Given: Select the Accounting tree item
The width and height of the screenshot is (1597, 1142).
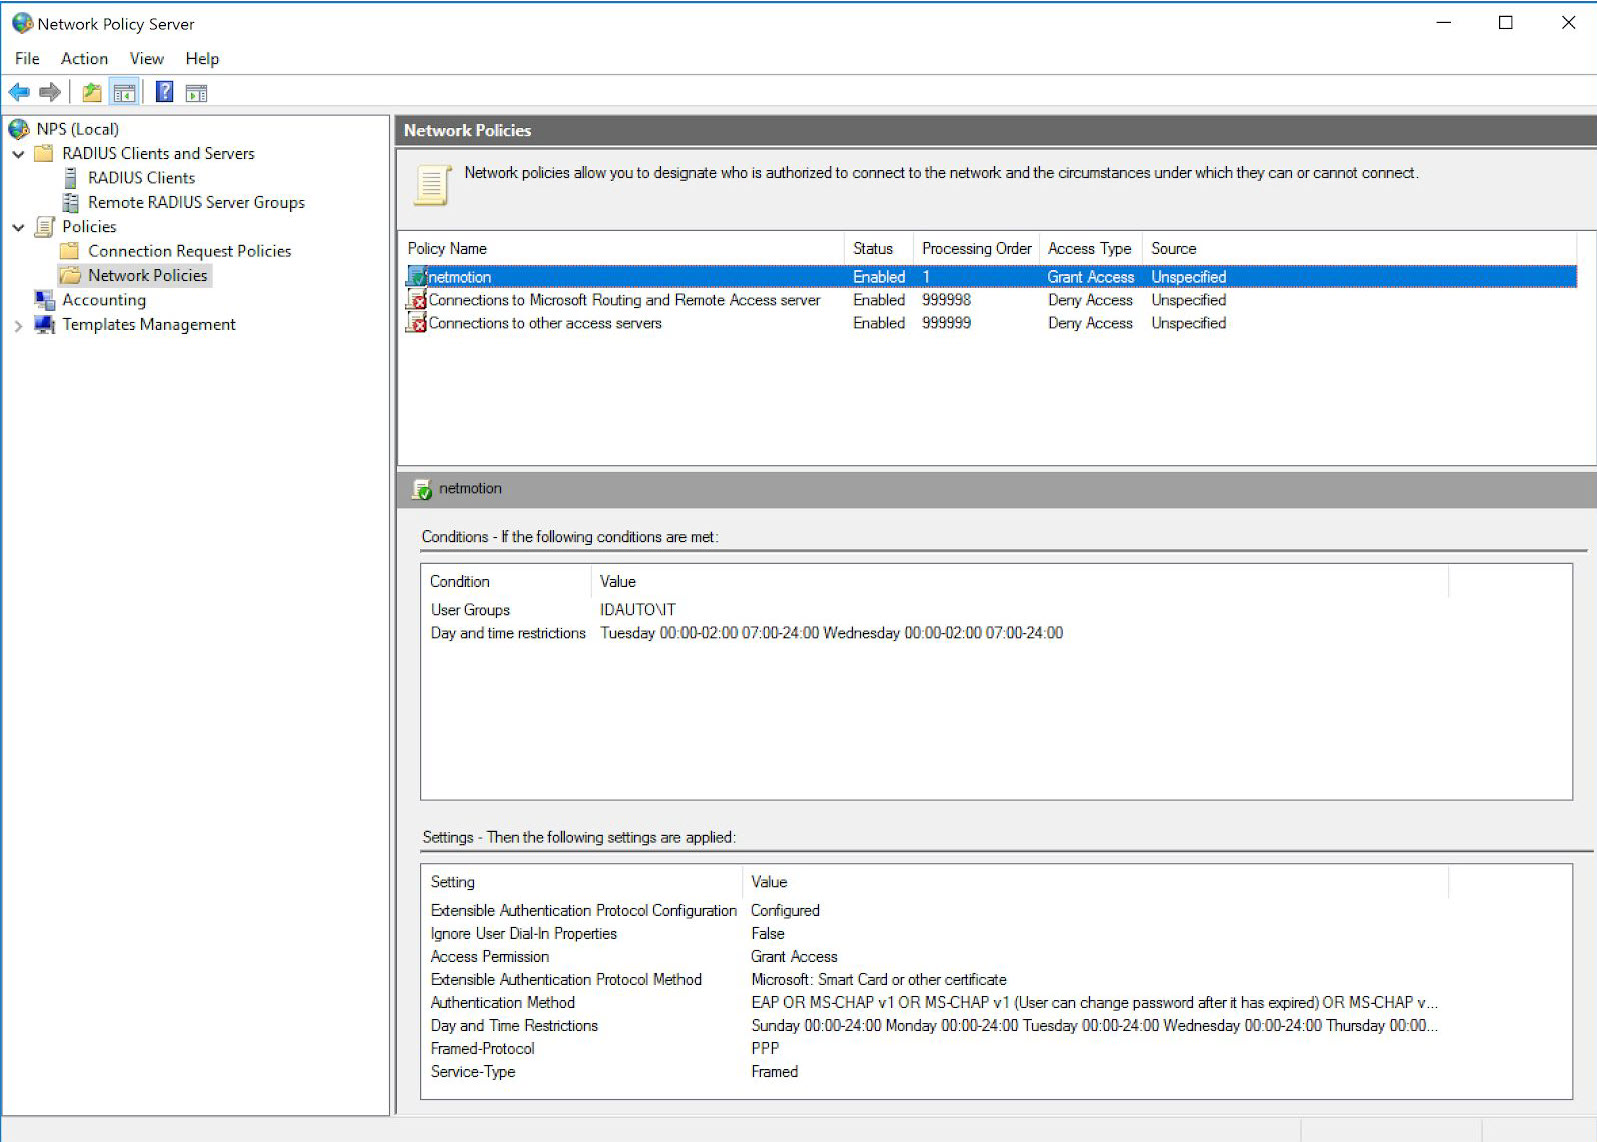Looking at the screenshot, I should click(x=104, y=300).
